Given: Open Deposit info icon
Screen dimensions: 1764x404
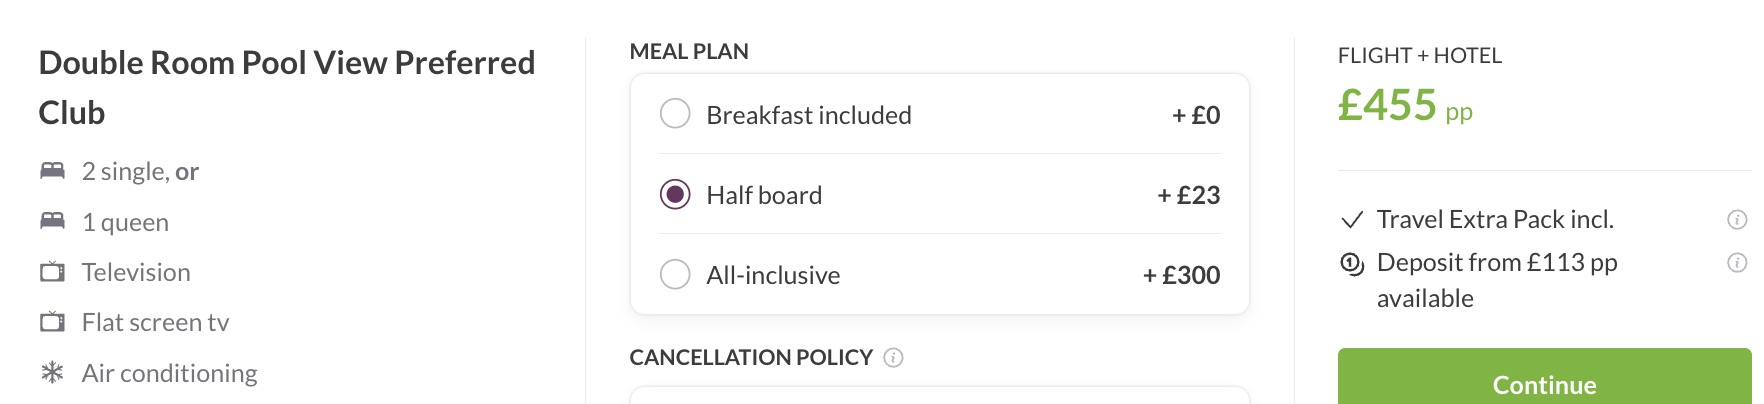Looking at the screenshot, I should pyautogui.click(x=1737, y=263).
